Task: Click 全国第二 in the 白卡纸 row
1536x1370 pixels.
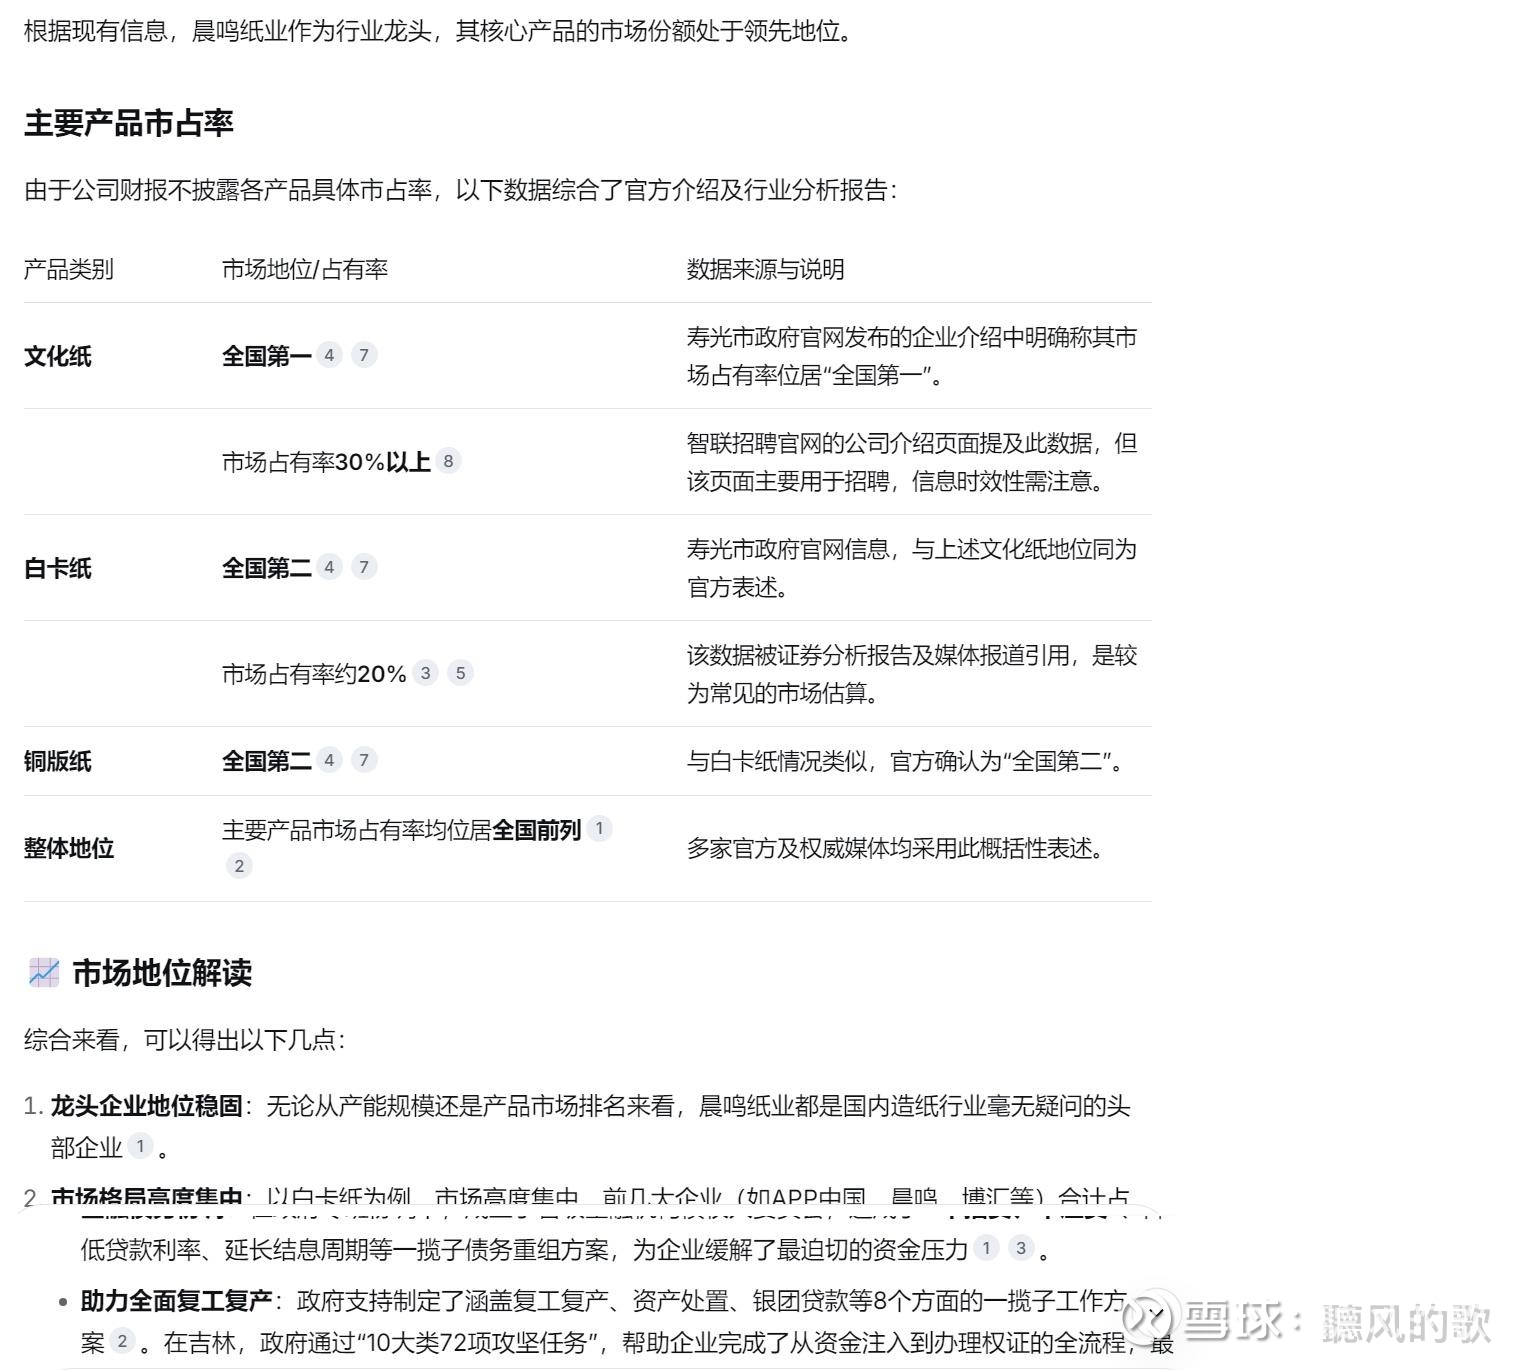Action: click(267, 568)
